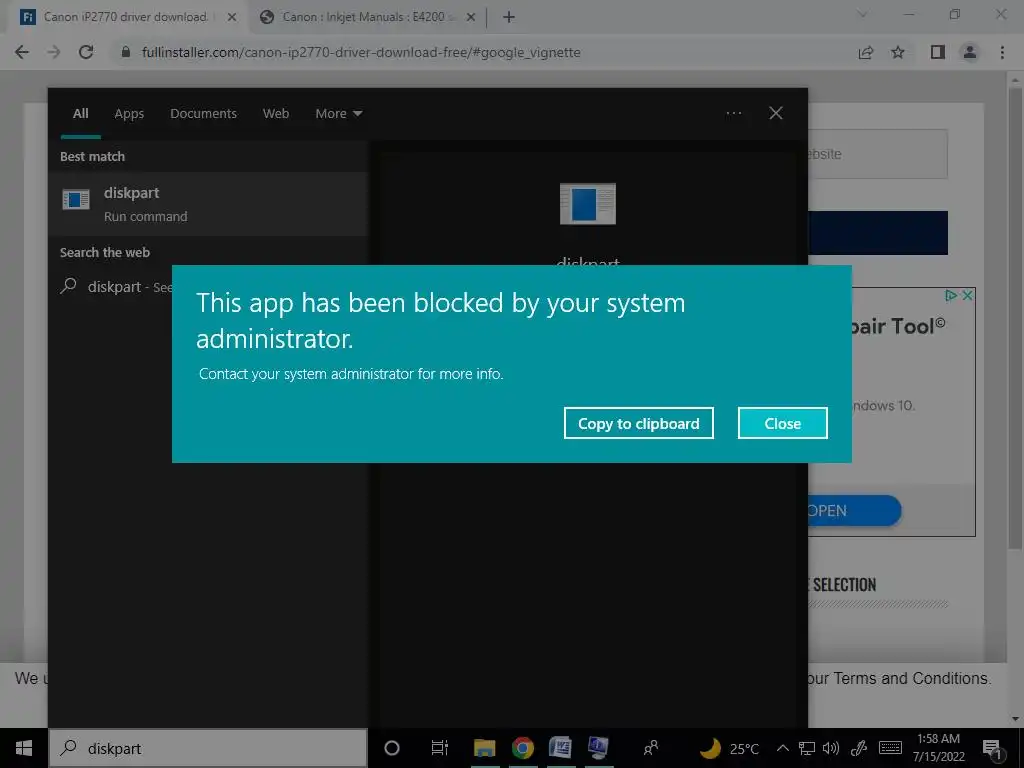The height and width of the screenshot is (768, 1024).
Task: Click the diskpart web search suggestion
Action: pos(118,287)
